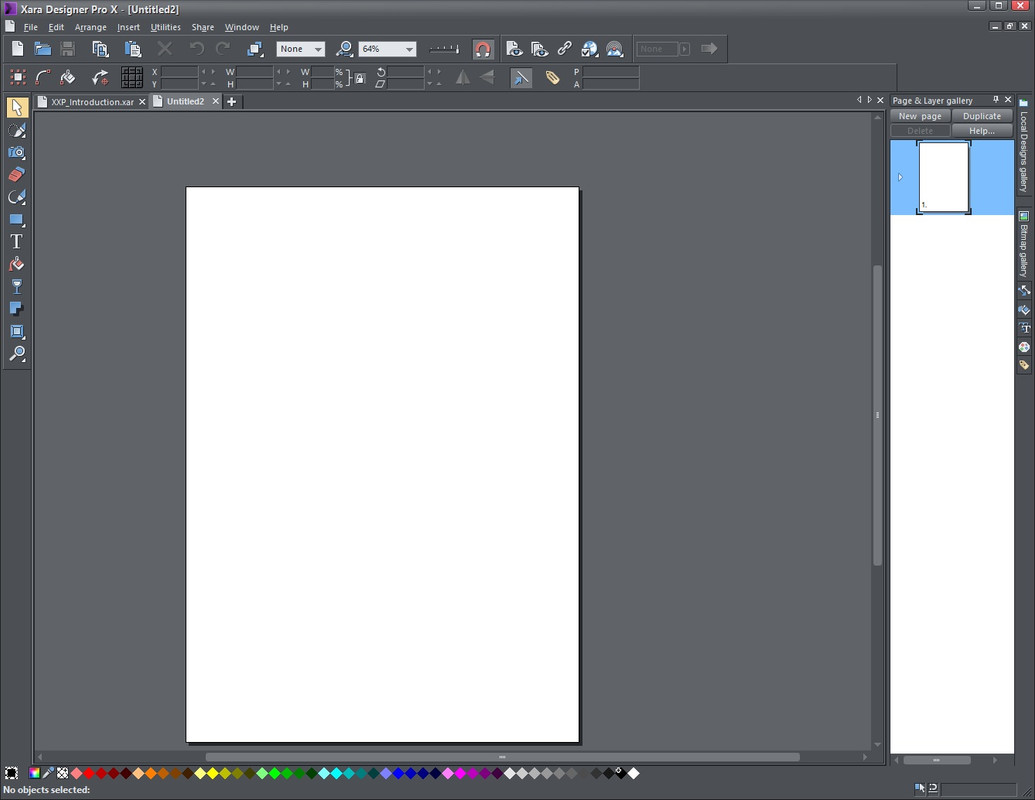Click the yellow name tag icon
1035x800 pixels.
(552, 78)
